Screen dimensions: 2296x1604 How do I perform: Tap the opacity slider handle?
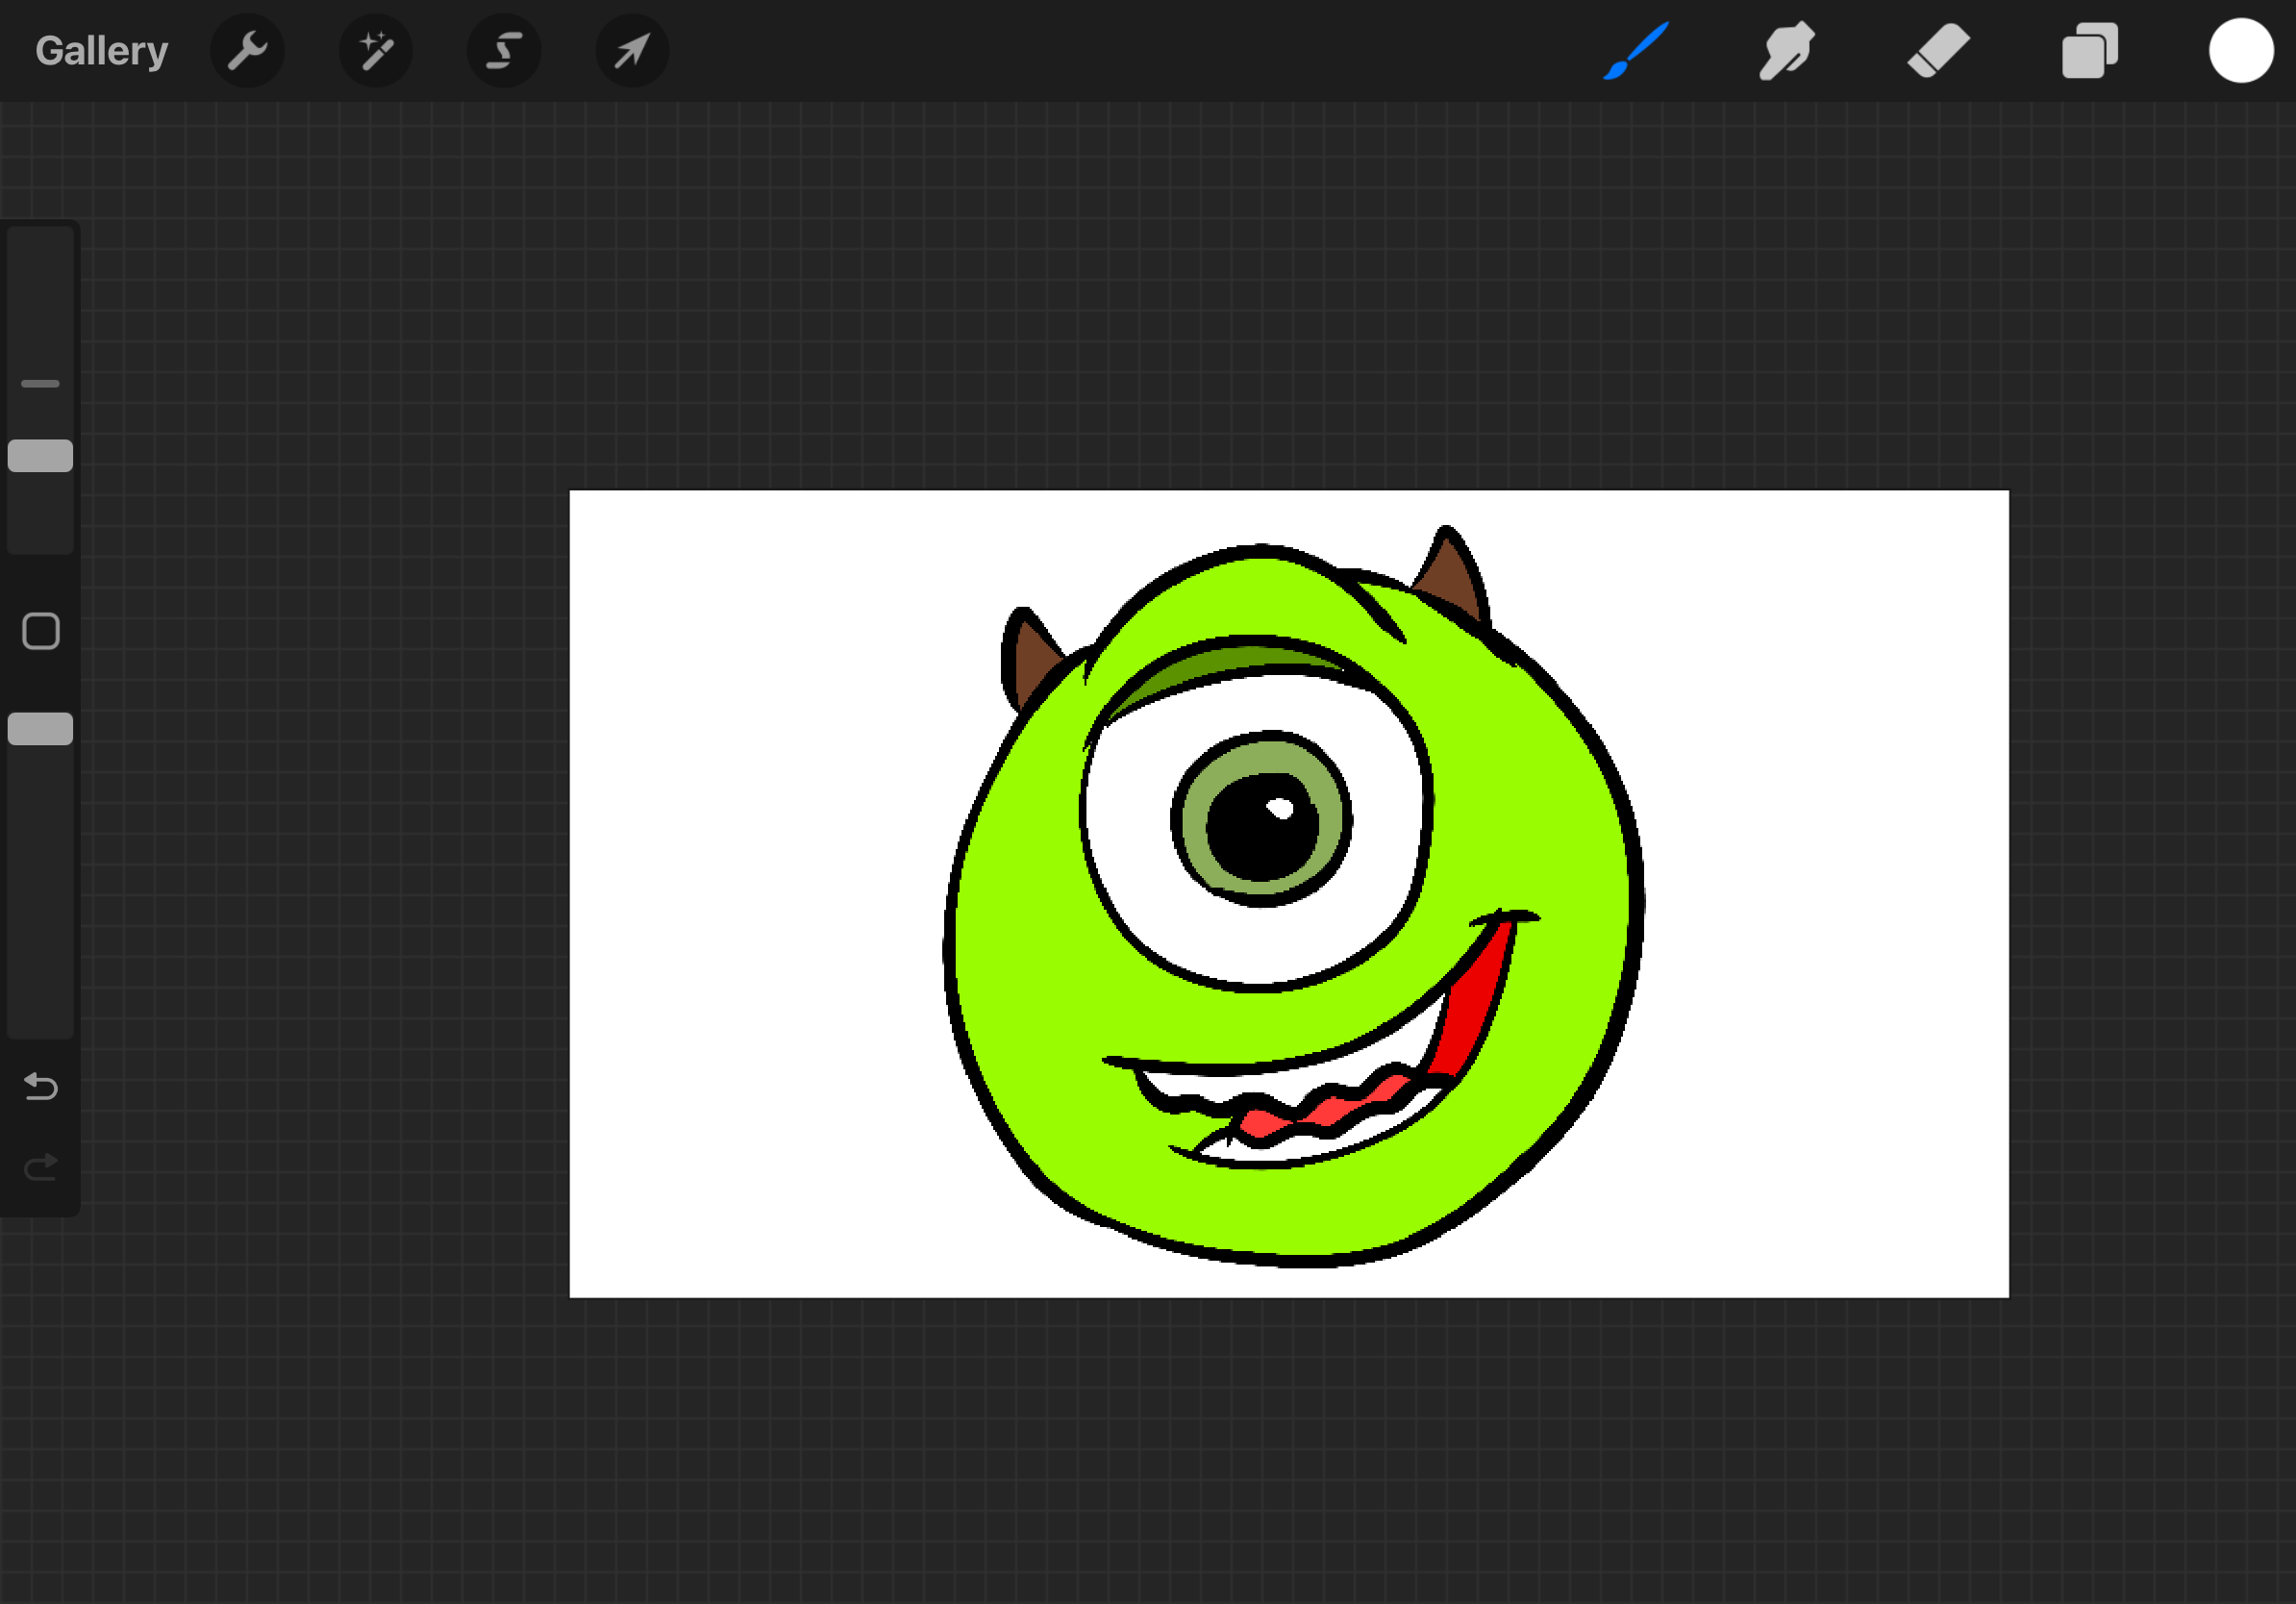(x=40, y=730)
